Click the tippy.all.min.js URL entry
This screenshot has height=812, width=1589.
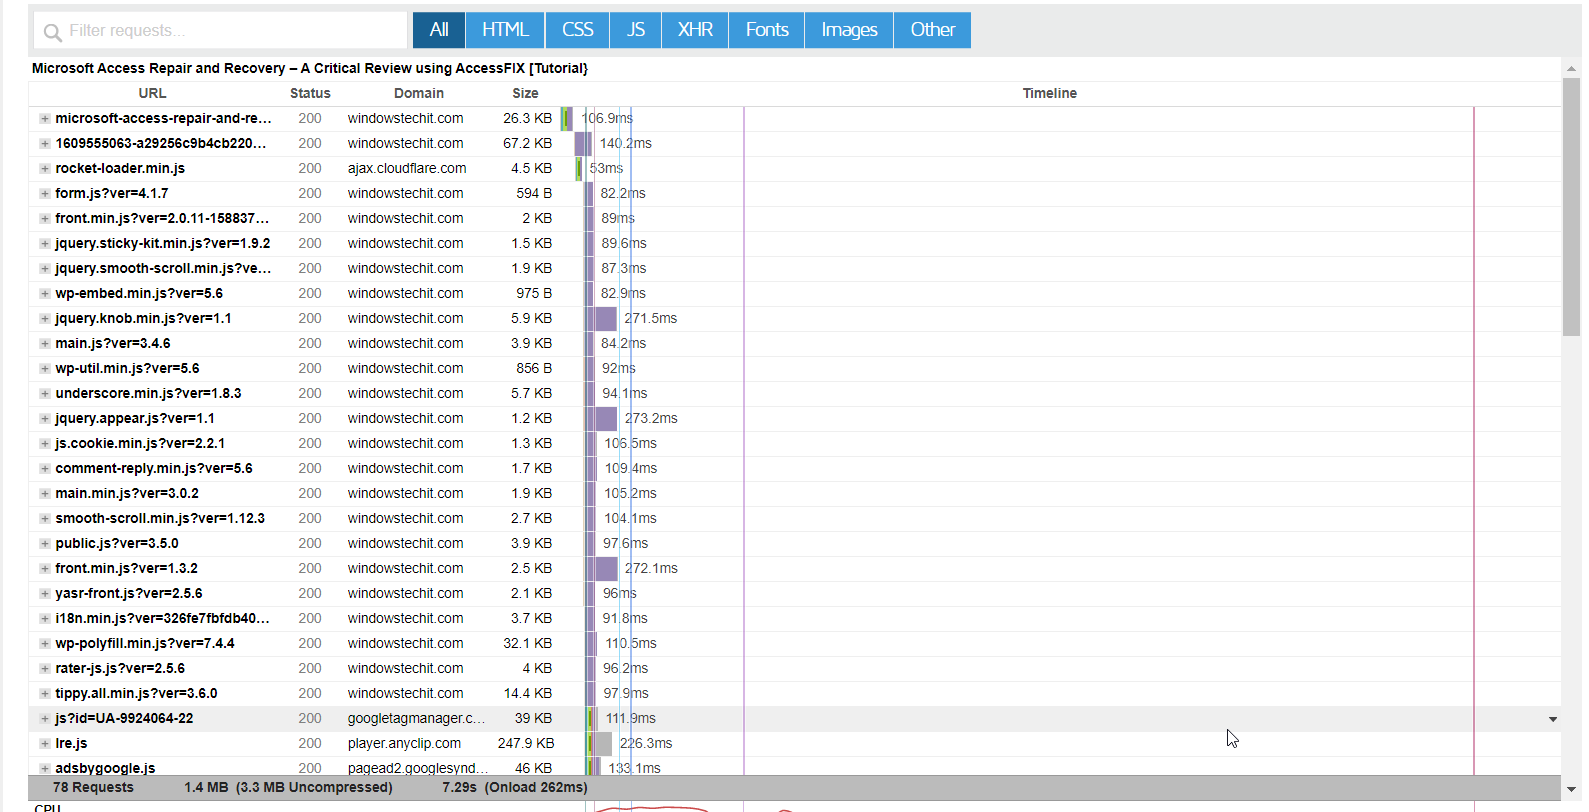point(136,693)
